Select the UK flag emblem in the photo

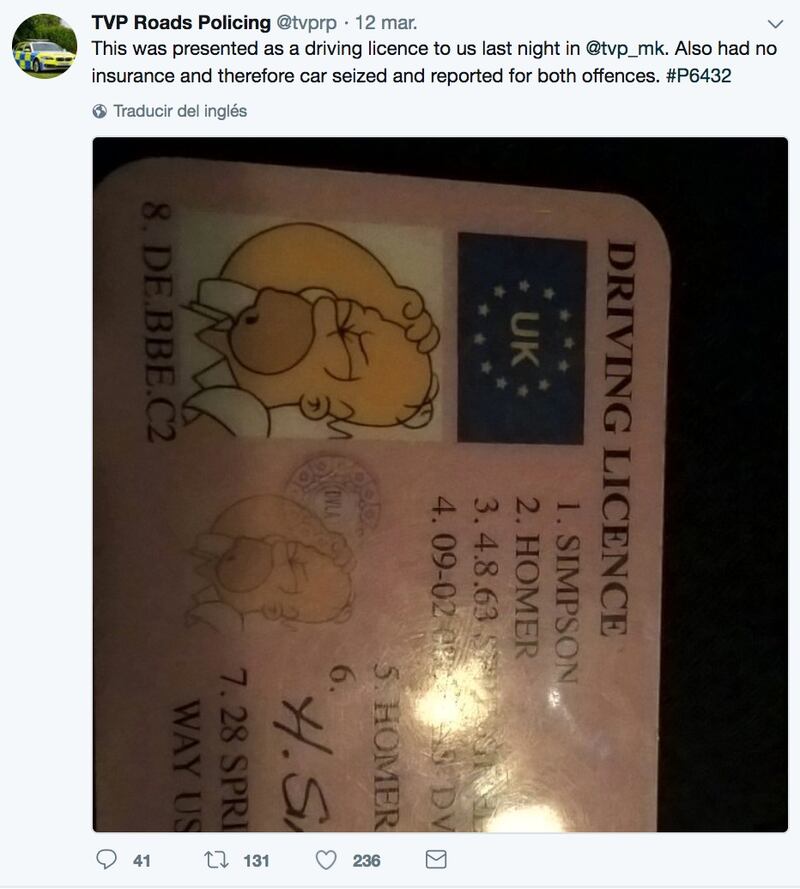[x=522, y=338]
